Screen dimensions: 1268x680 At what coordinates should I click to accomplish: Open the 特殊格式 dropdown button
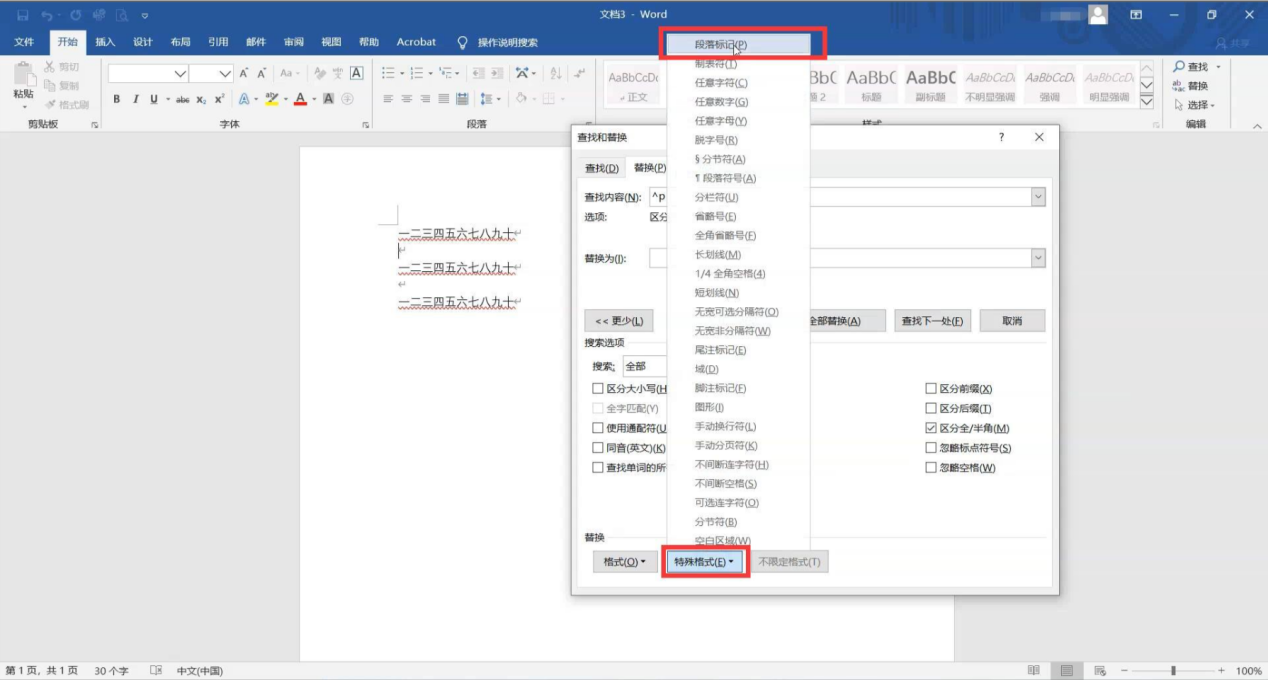(x=705, y=562)
